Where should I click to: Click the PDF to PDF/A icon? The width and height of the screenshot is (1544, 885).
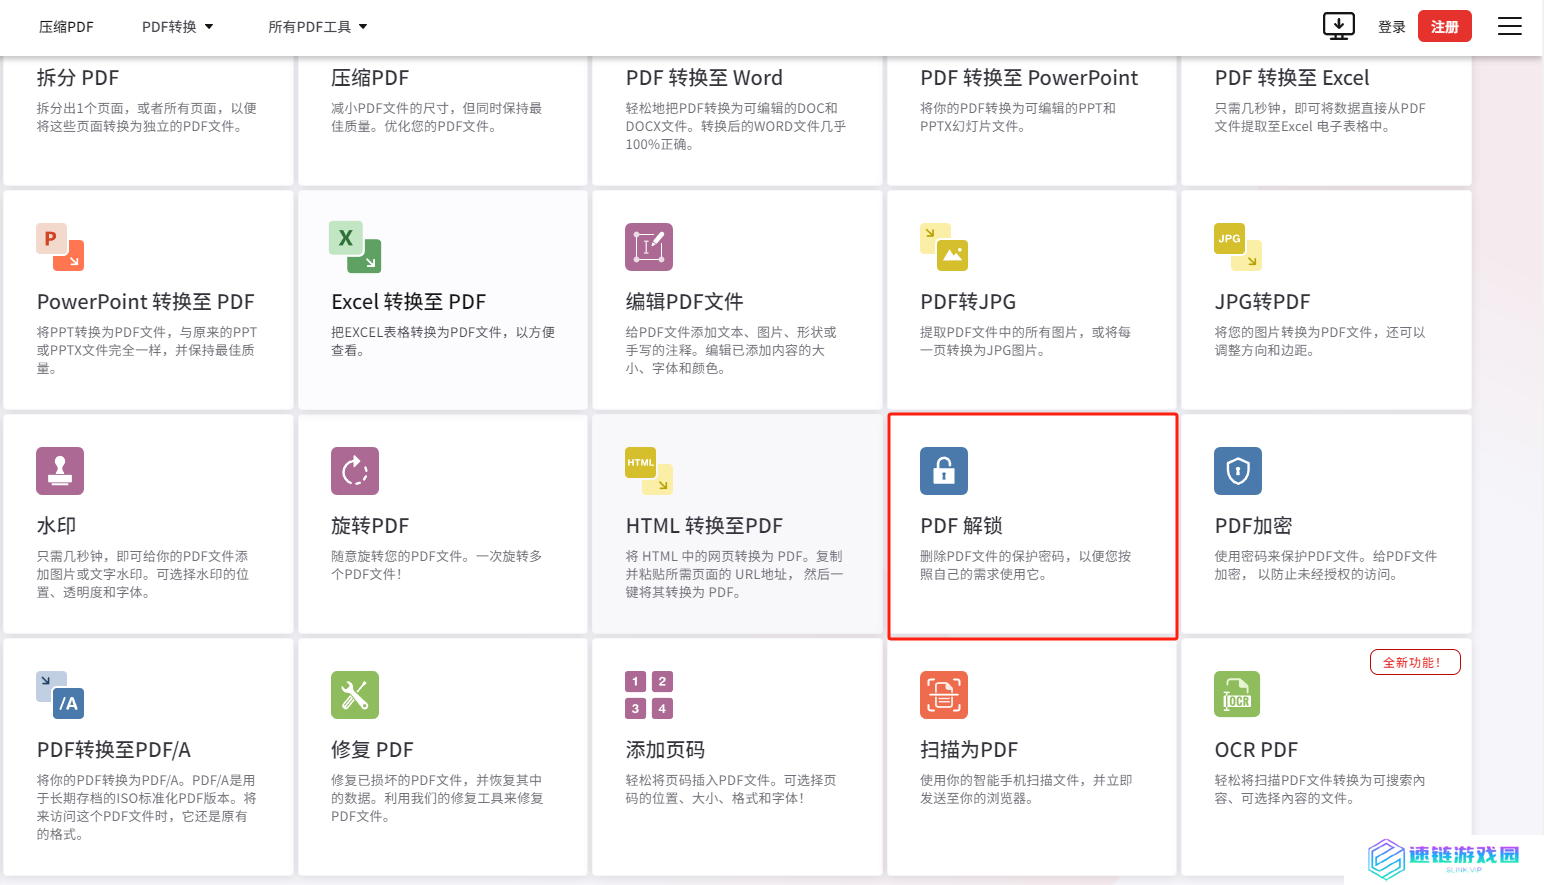coord(60,695)
